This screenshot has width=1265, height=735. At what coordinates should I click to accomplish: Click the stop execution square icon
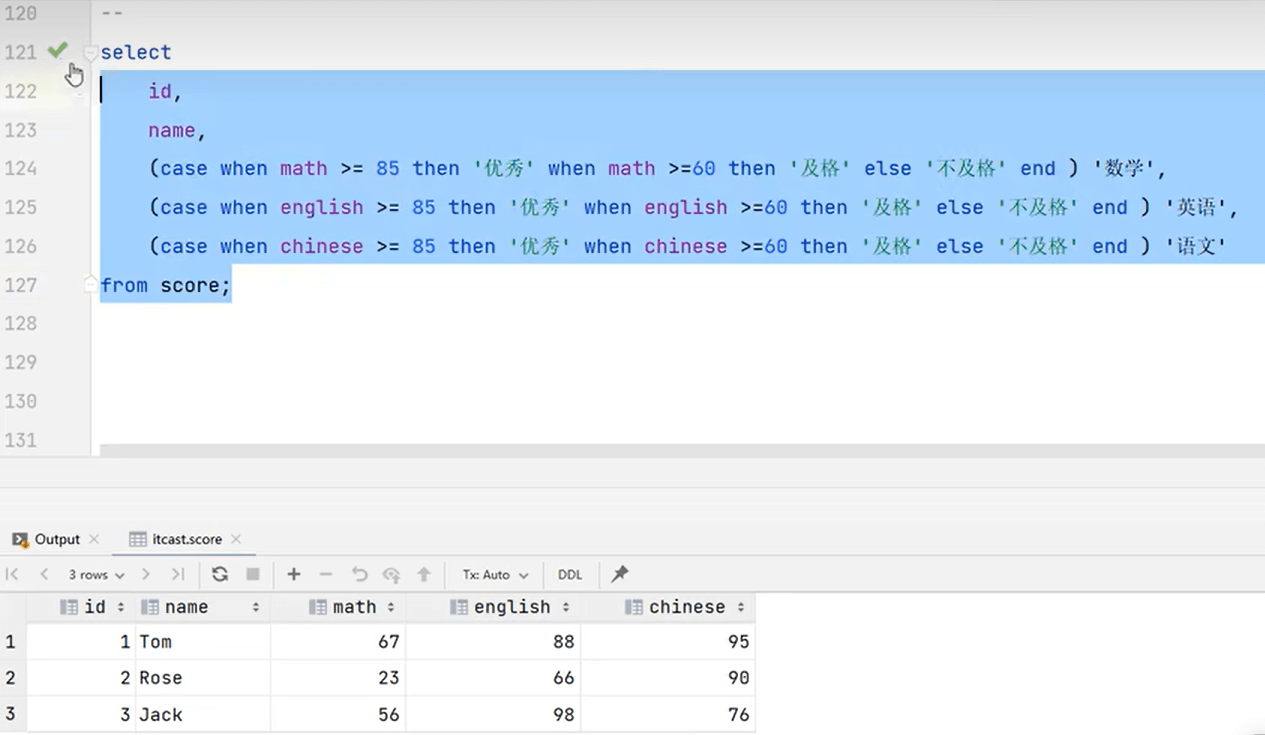pos(253,574)
